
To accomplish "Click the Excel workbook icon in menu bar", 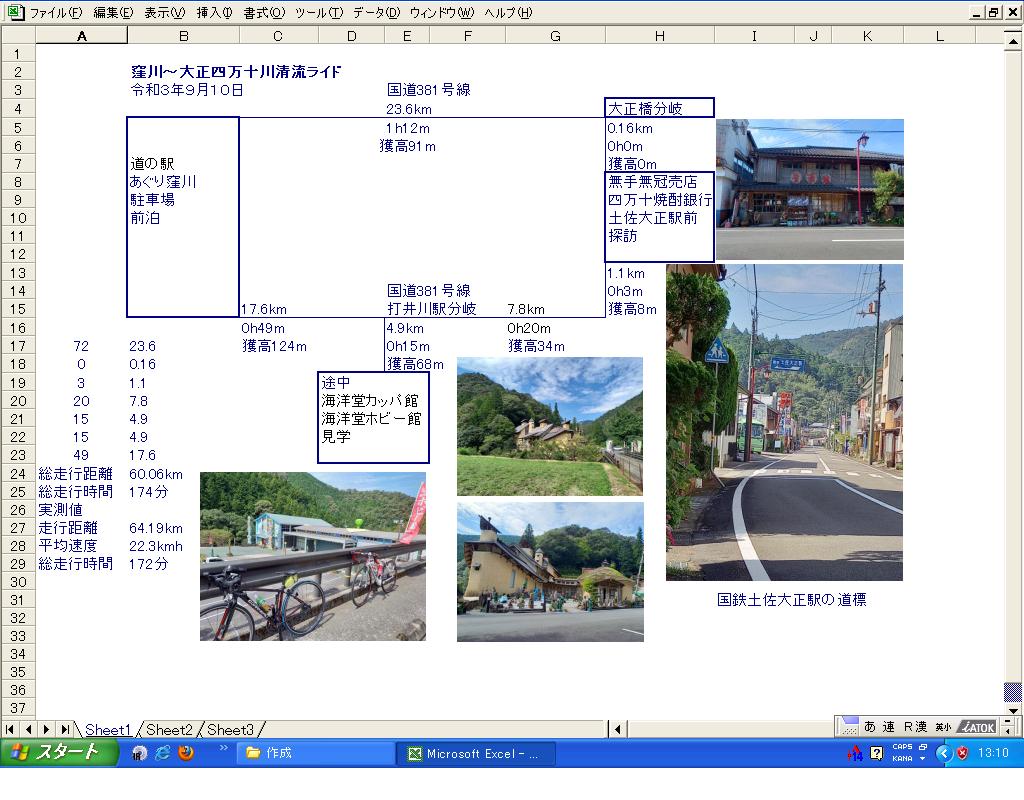I will (x=15, y=13).
